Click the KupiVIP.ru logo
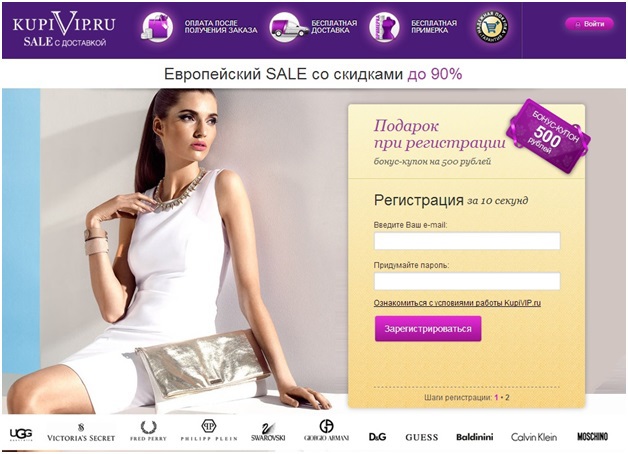Image resolution: width=628 pixels, height=454 pixels. click(x=63, y=29)
